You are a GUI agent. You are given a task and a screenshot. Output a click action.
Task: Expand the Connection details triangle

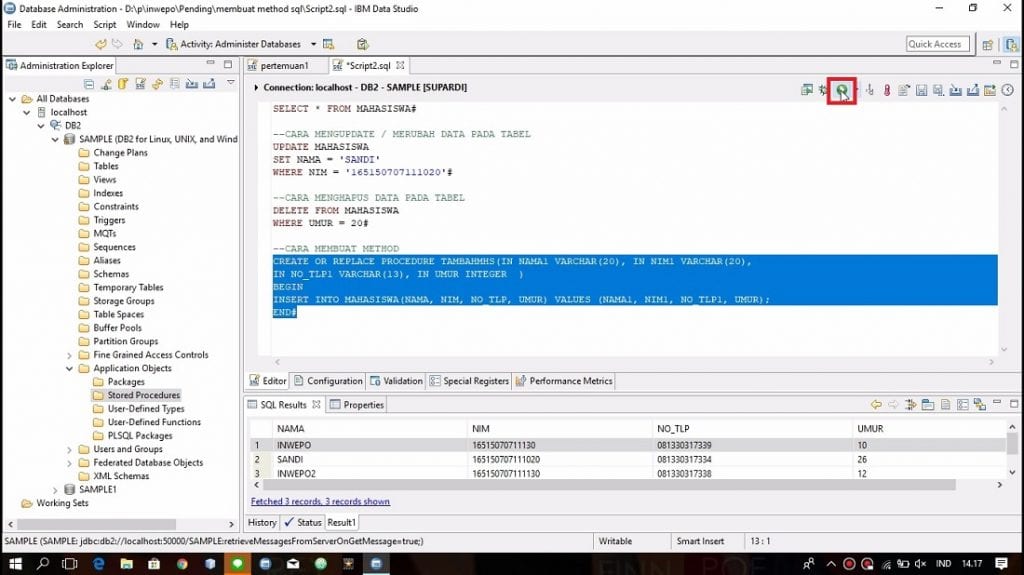(256, 88)
